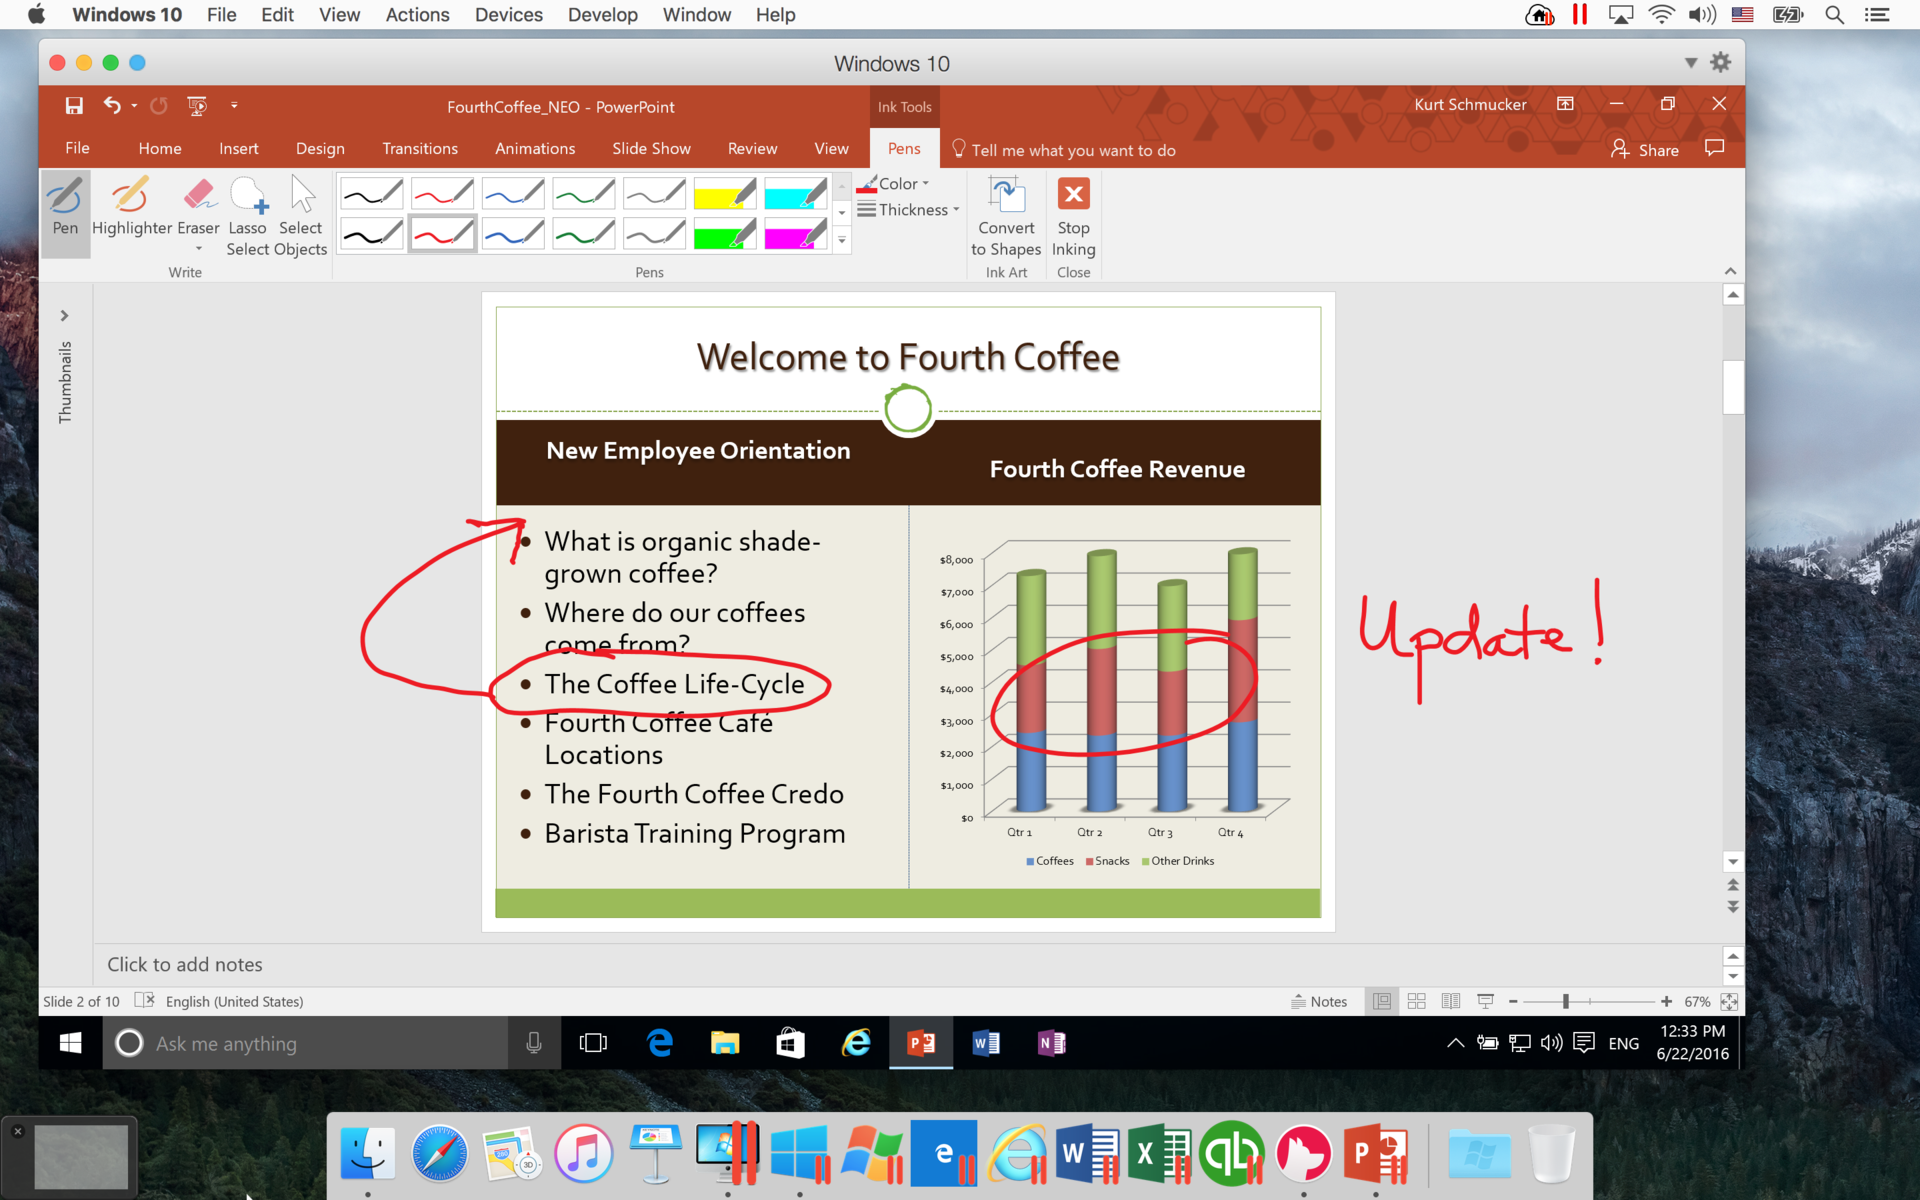The width and height of the screenshot is (1920, 1200).
Task: Choose the Lasso Select tool
Action: tap(247, 215)
